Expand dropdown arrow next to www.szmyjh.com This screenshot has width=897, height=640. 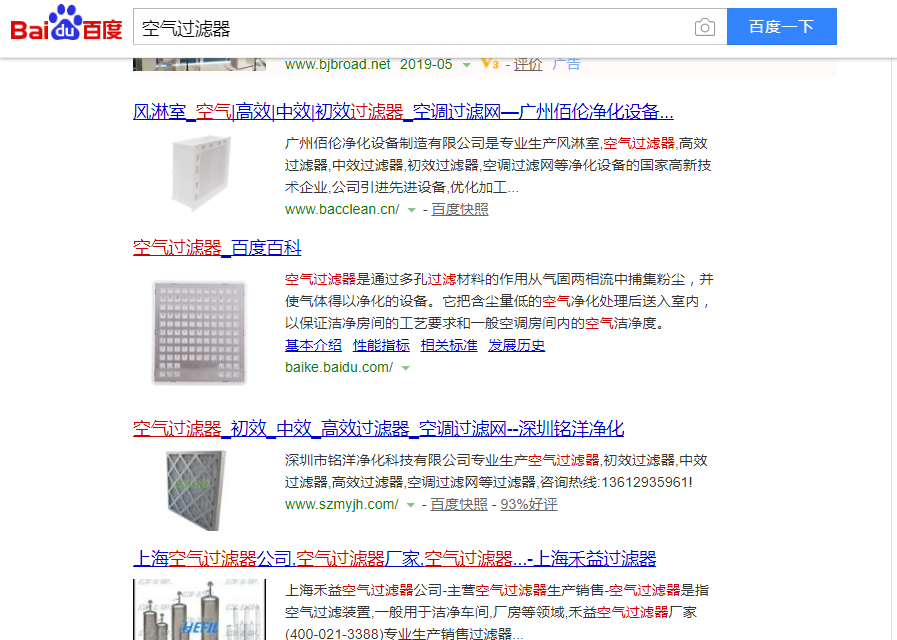(410, 505)
